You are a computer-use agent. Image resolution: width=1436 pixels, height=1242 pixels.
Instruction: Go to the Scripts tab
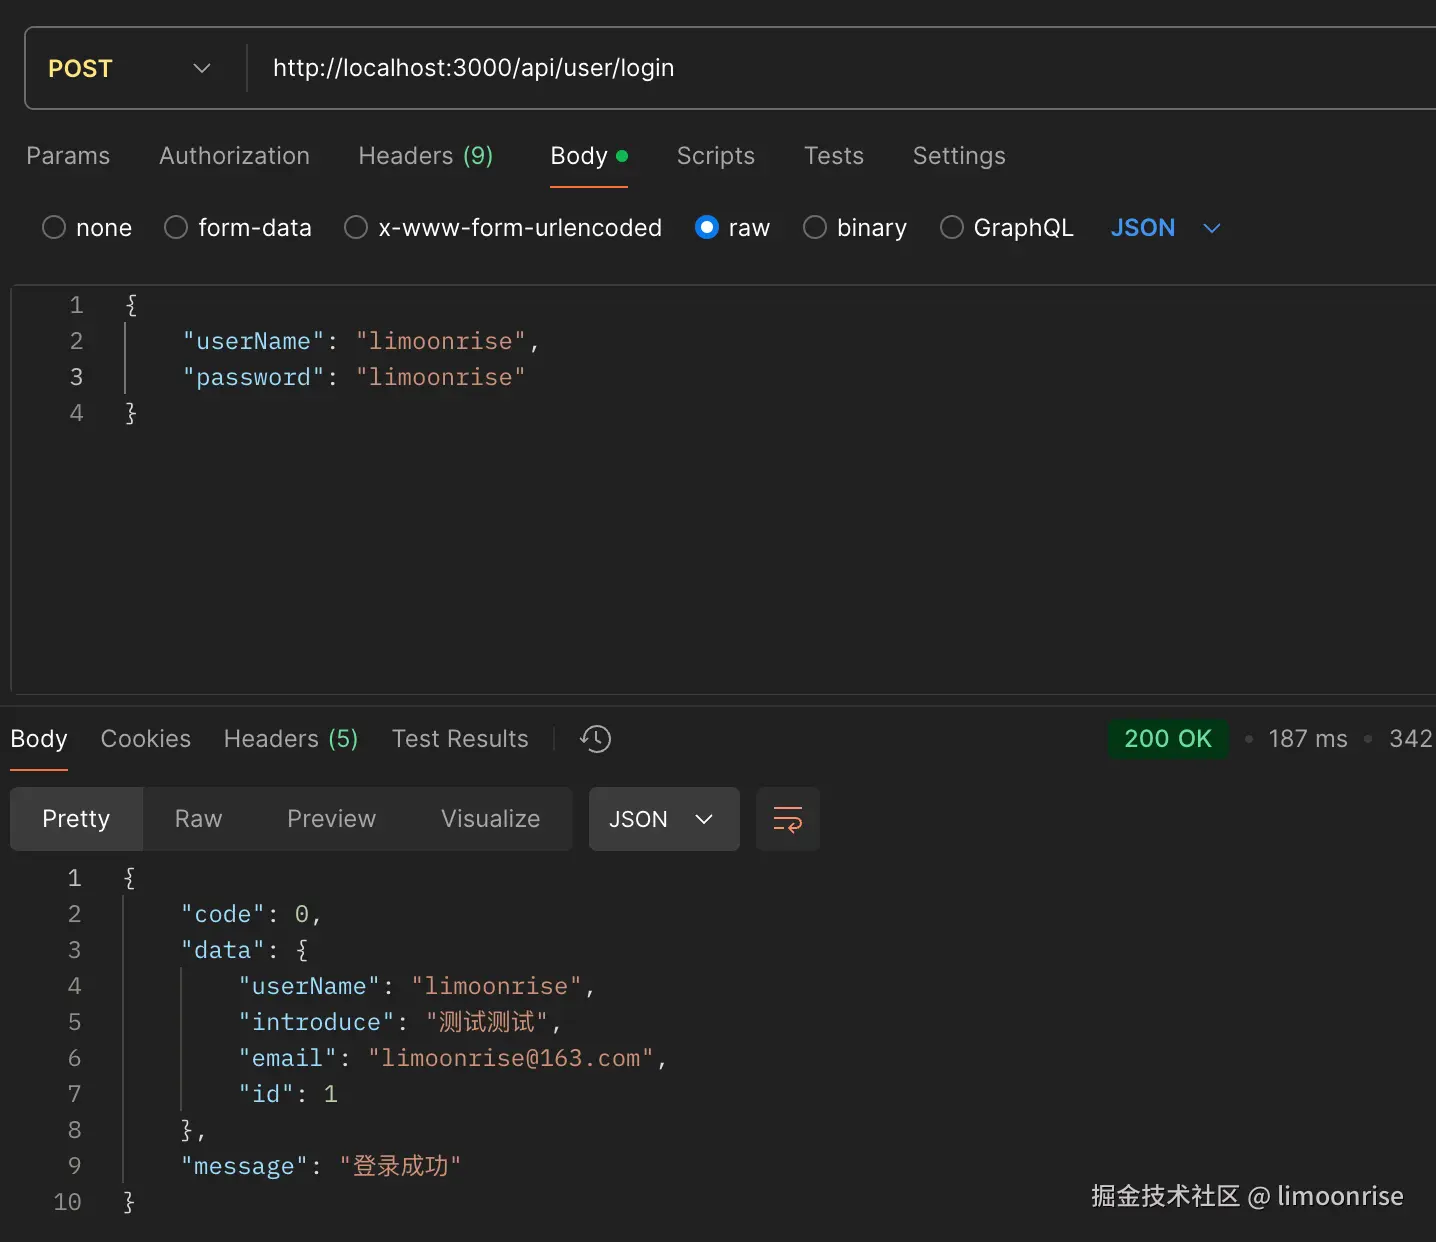[x=715, y=156]
